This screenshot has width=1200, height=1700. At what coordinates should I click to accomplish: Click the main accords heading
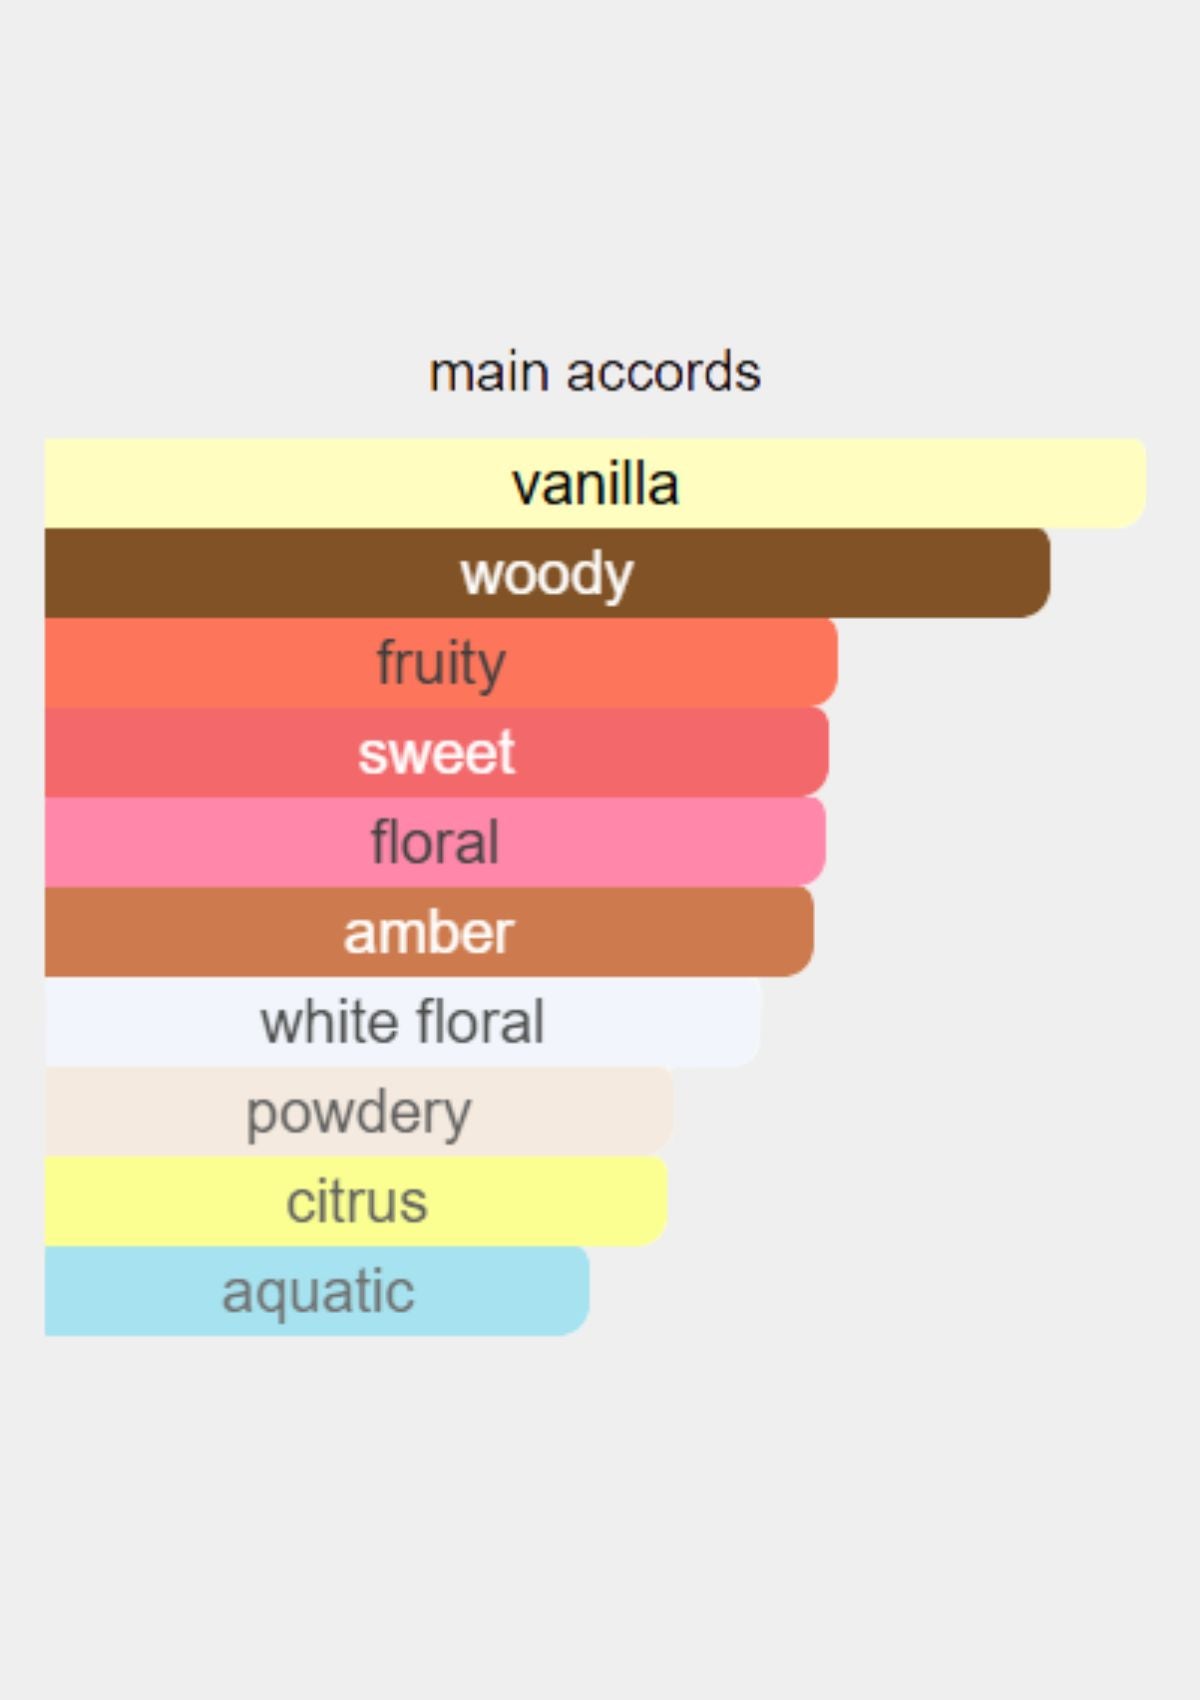point(595,373)
